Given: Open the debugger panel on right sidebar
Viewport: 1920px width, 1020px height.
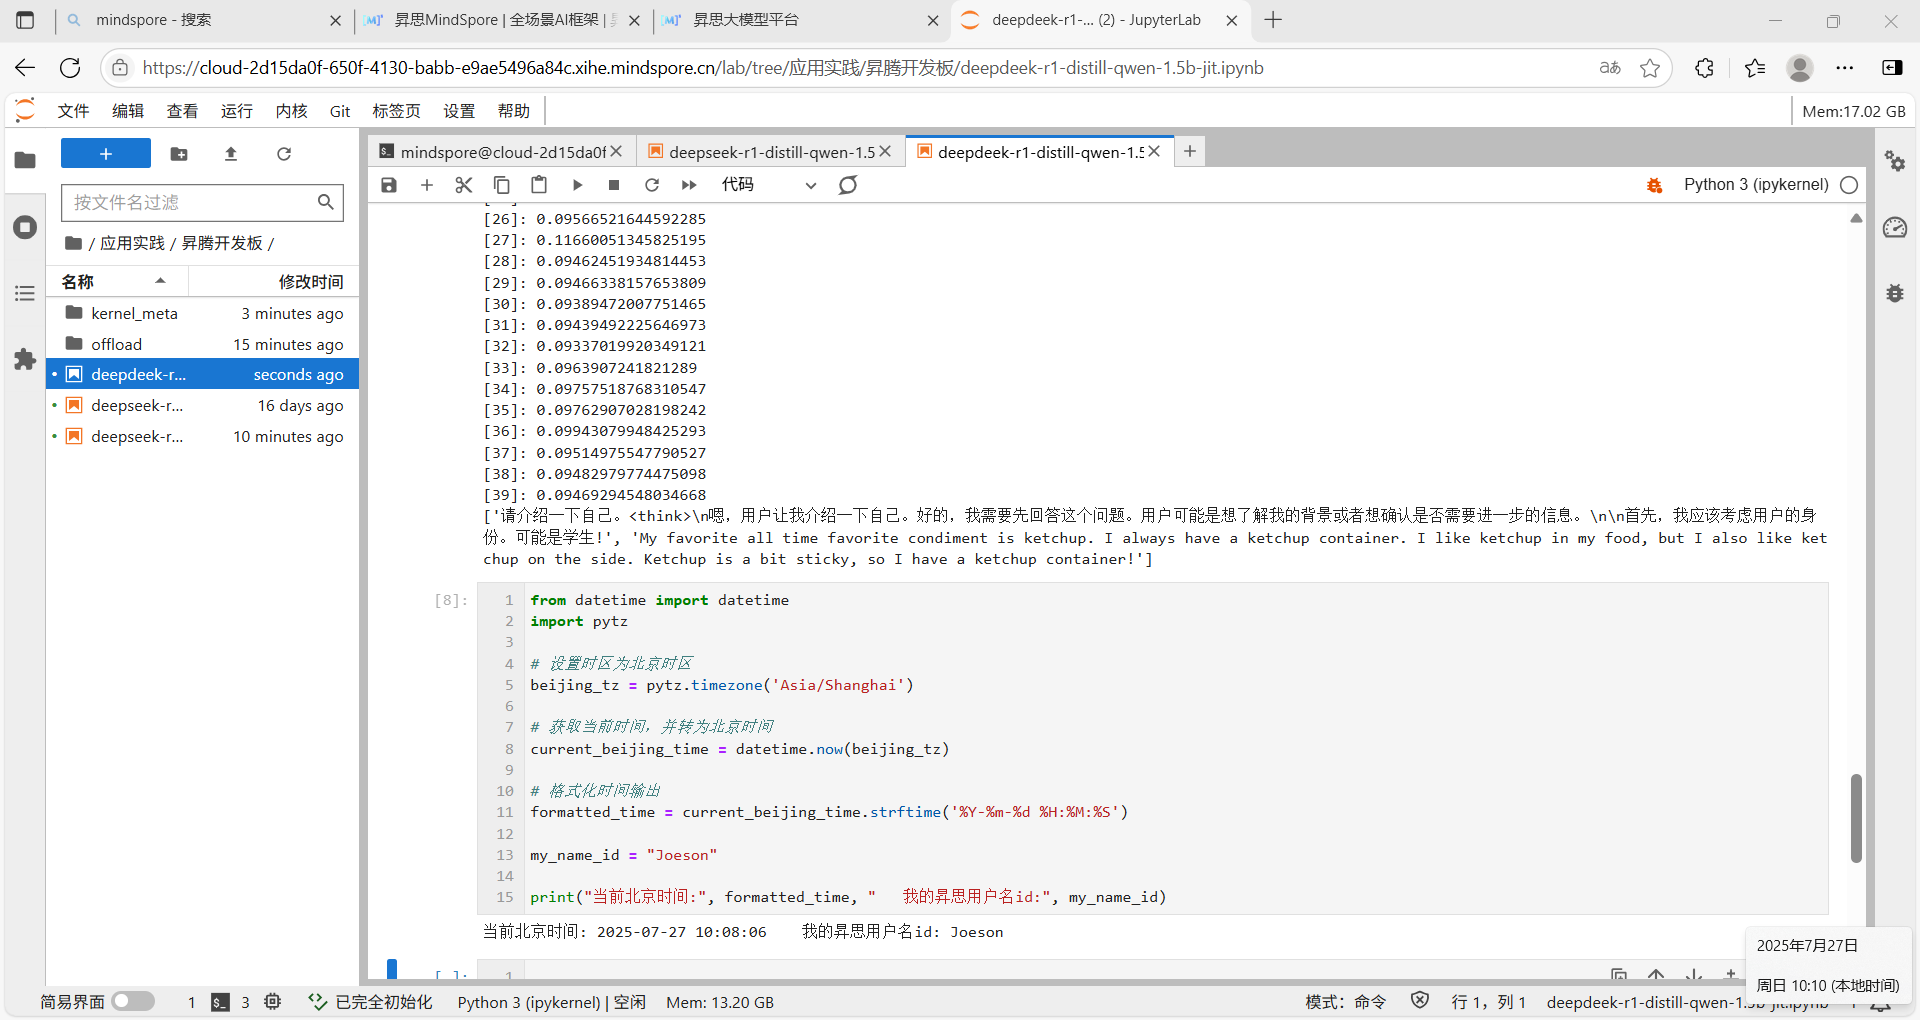Looking at the screenshot, I should [x=1894, y=294].
